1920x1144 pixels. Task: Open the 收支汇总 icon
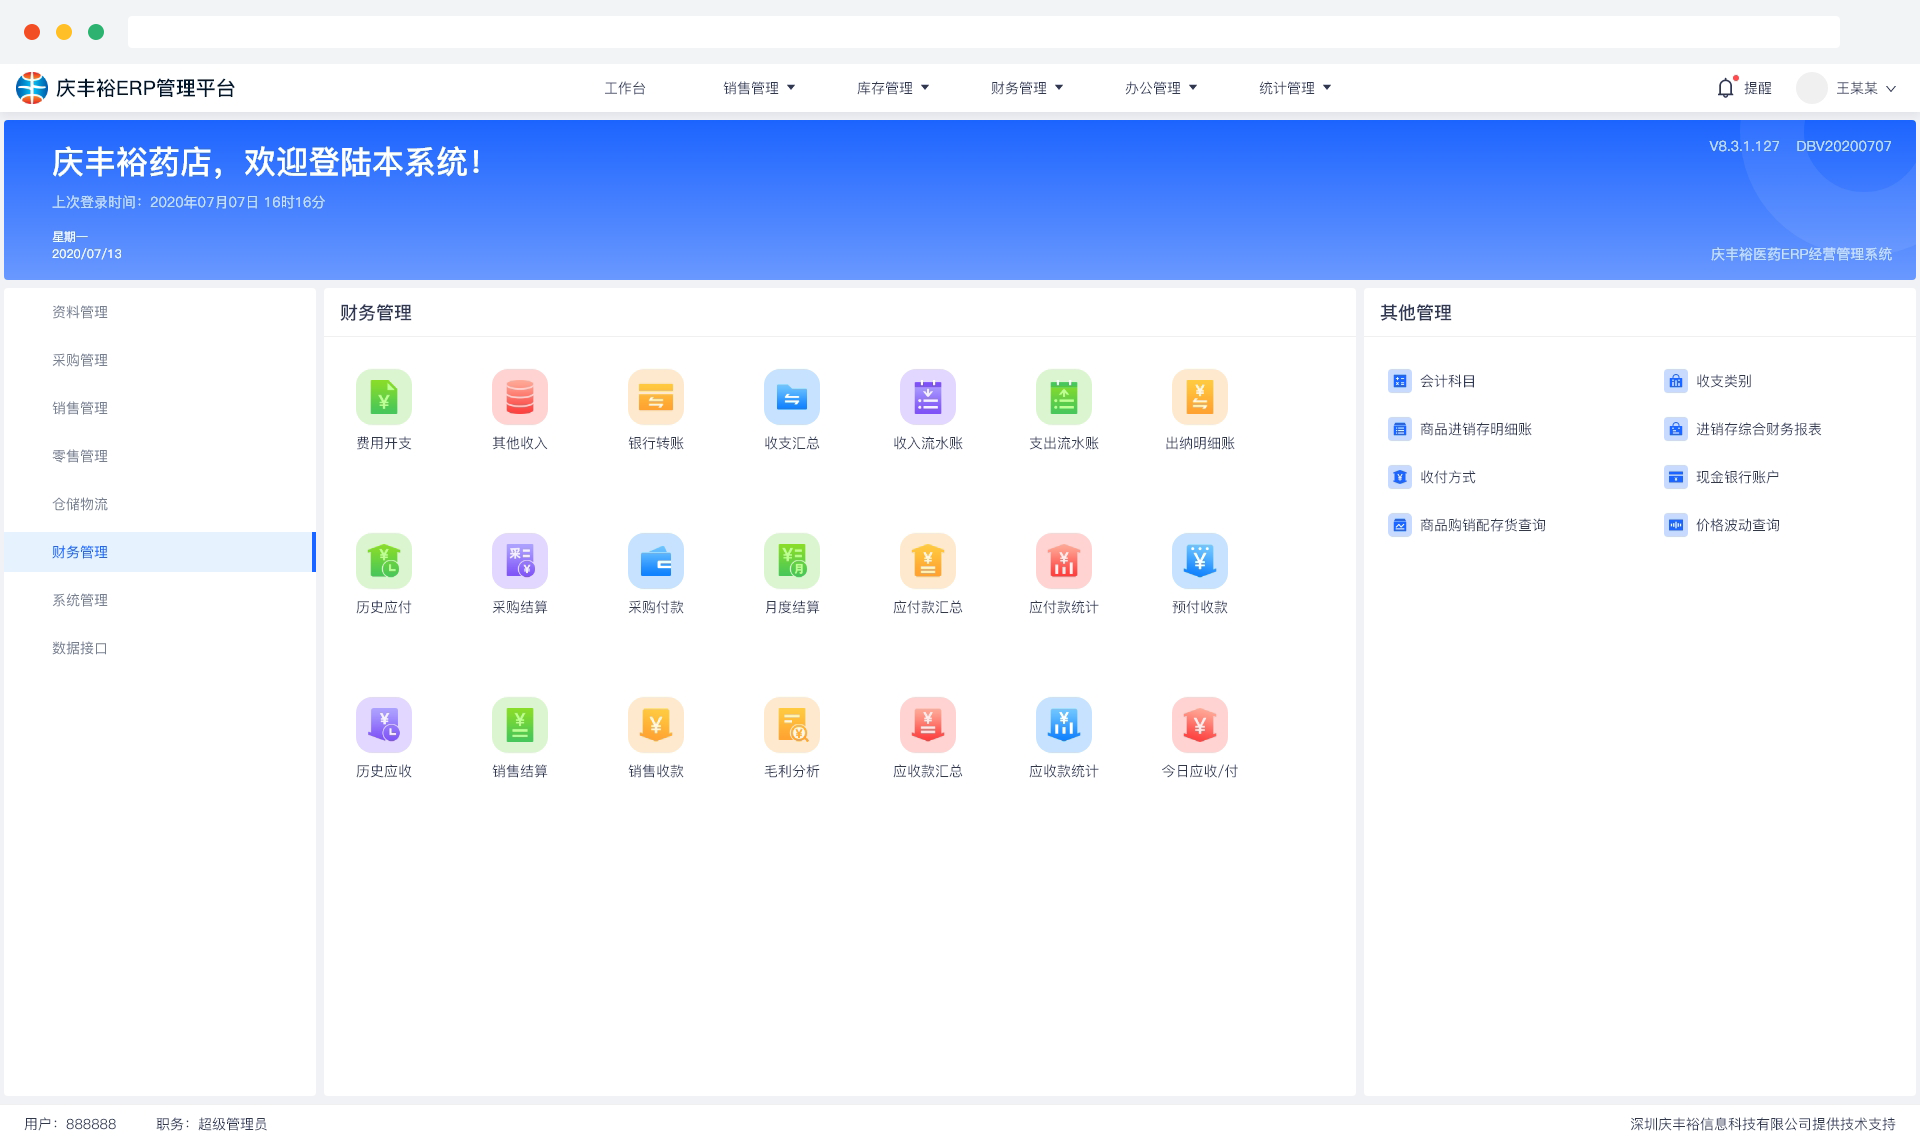(792, 397)
